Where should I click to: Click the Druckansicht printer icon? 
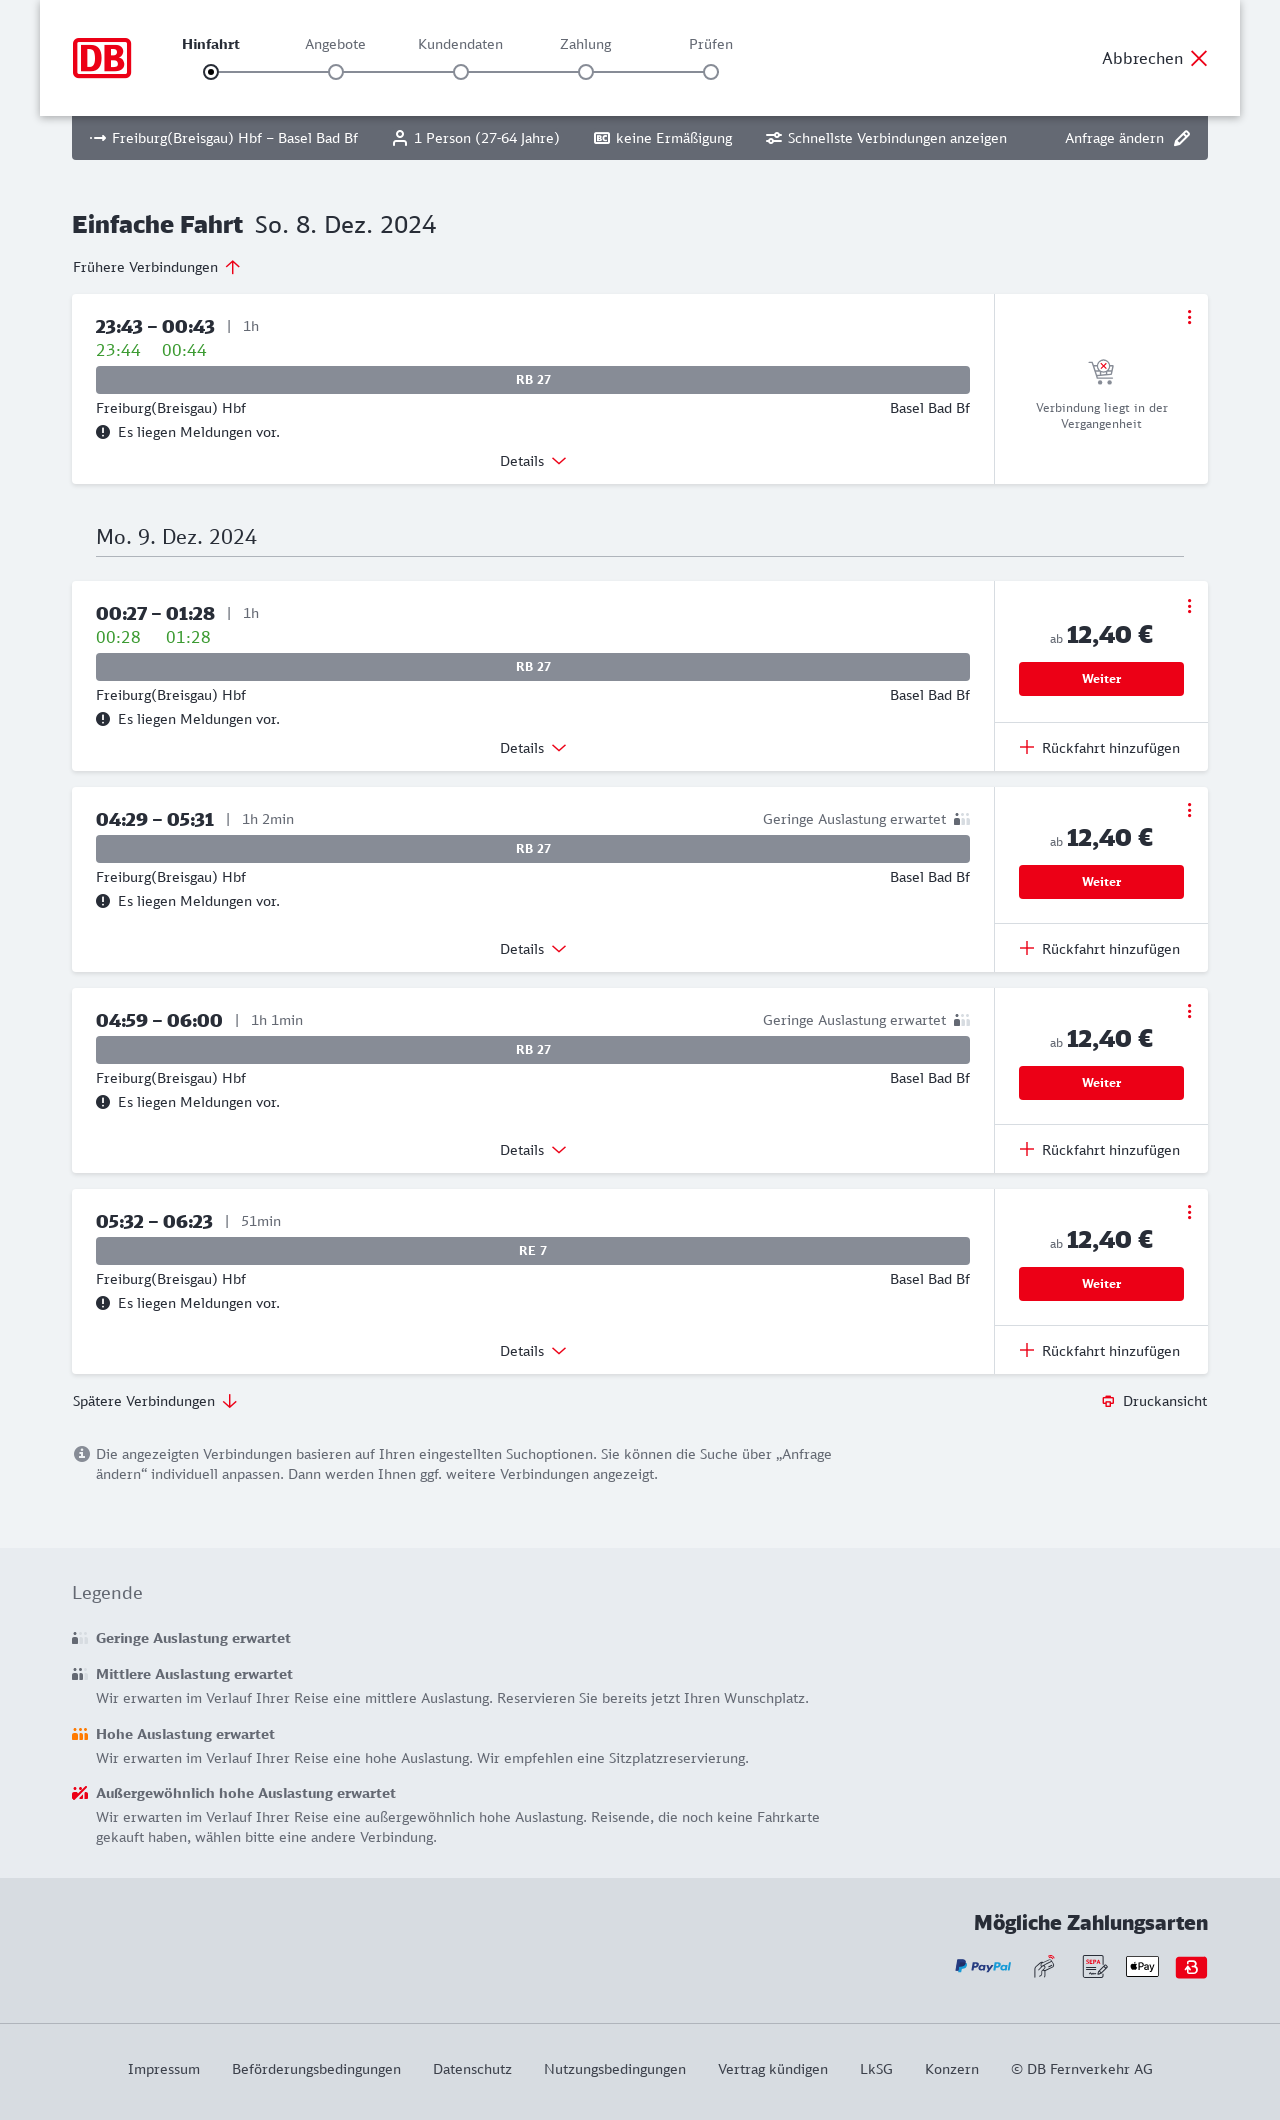[1108, 1401]
